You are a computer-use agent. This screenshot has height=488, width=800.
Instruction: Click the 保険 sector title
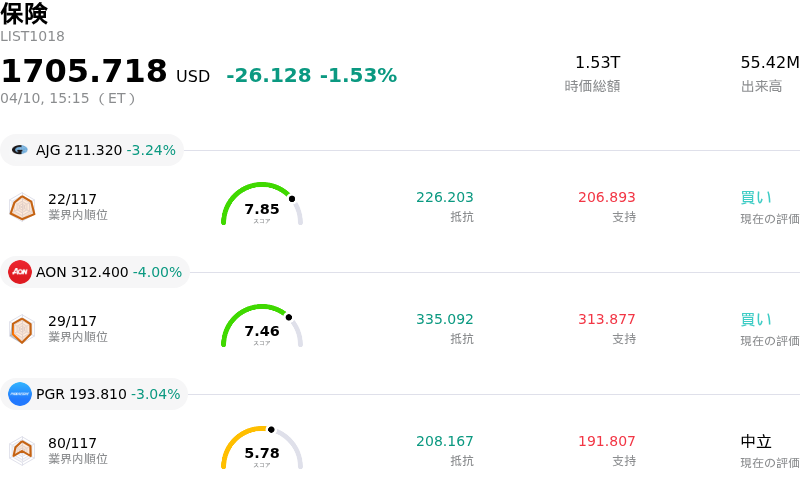(x=24, y=14)
